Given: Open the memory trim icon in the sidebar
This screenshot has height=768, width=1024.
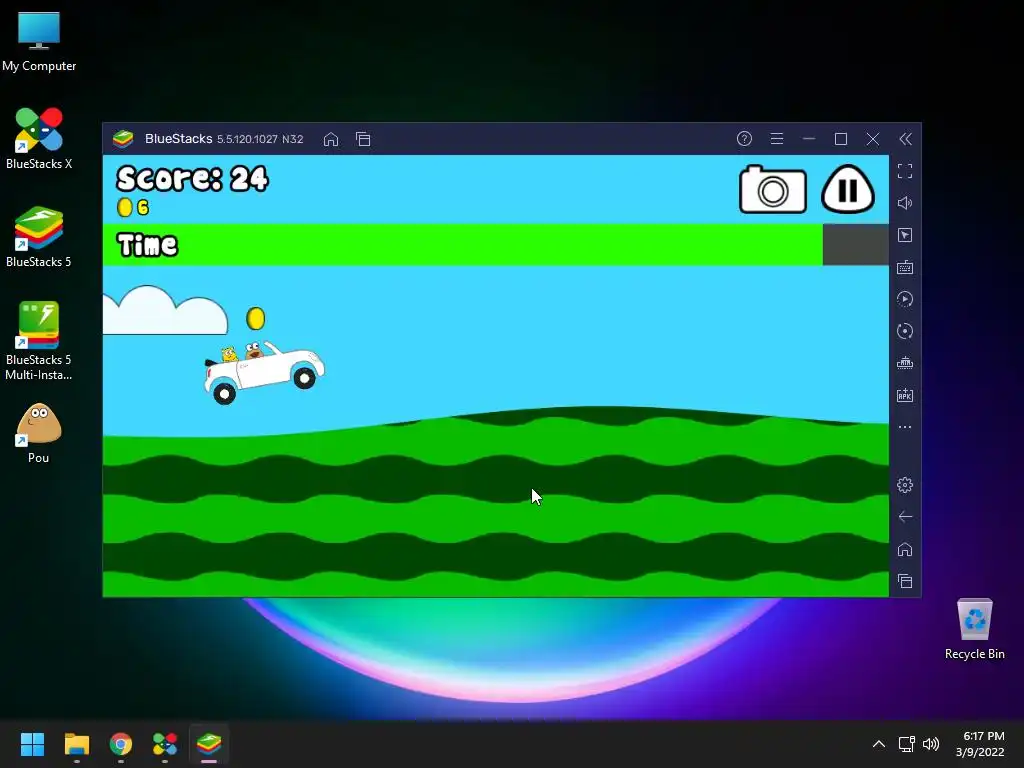Looking at the screenshot, I should click(x=905, y=363).
